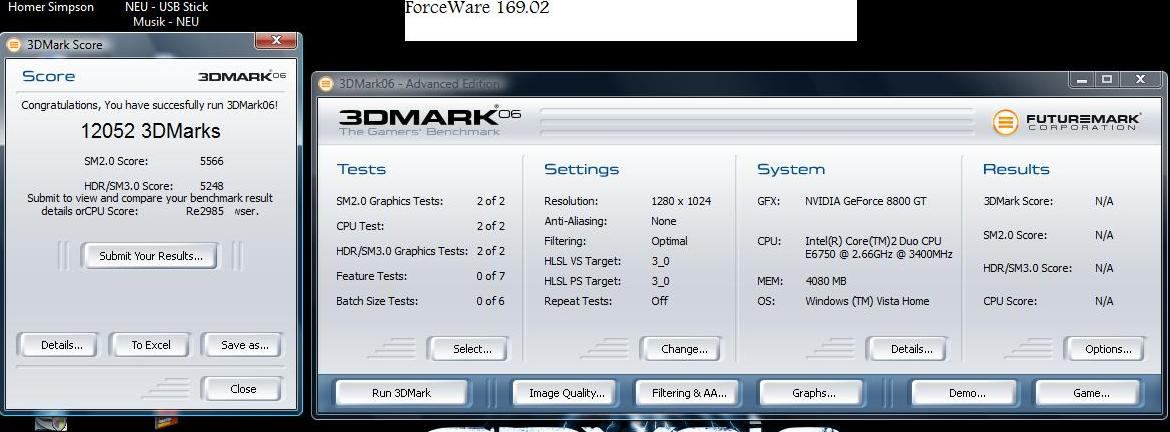This screenshot has width=1170, height=432.
Task: Click the Futuremark Corporation logo
Action: 1067,122
